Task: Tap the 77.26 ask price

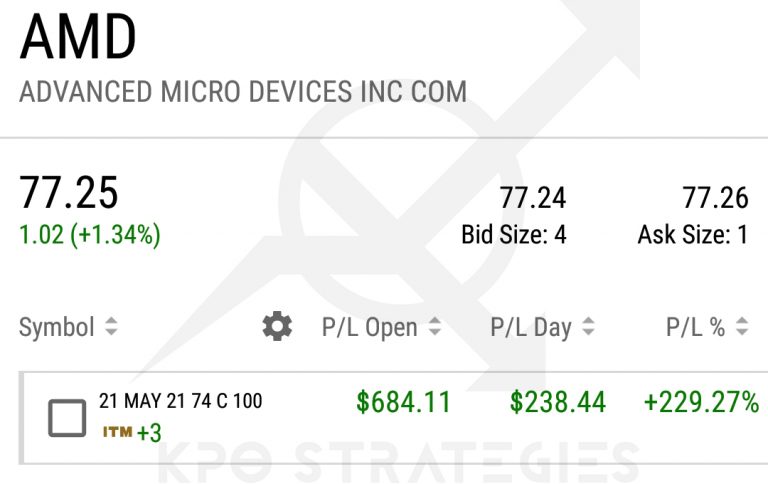Action: click(x=715, y=198)
